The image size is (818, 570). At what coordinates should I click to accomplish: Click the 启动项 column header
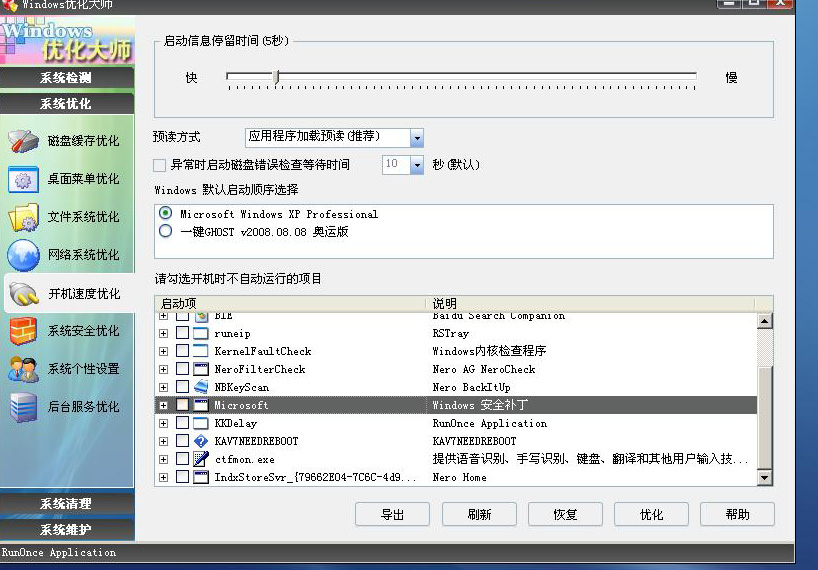[x=291, y=304]
